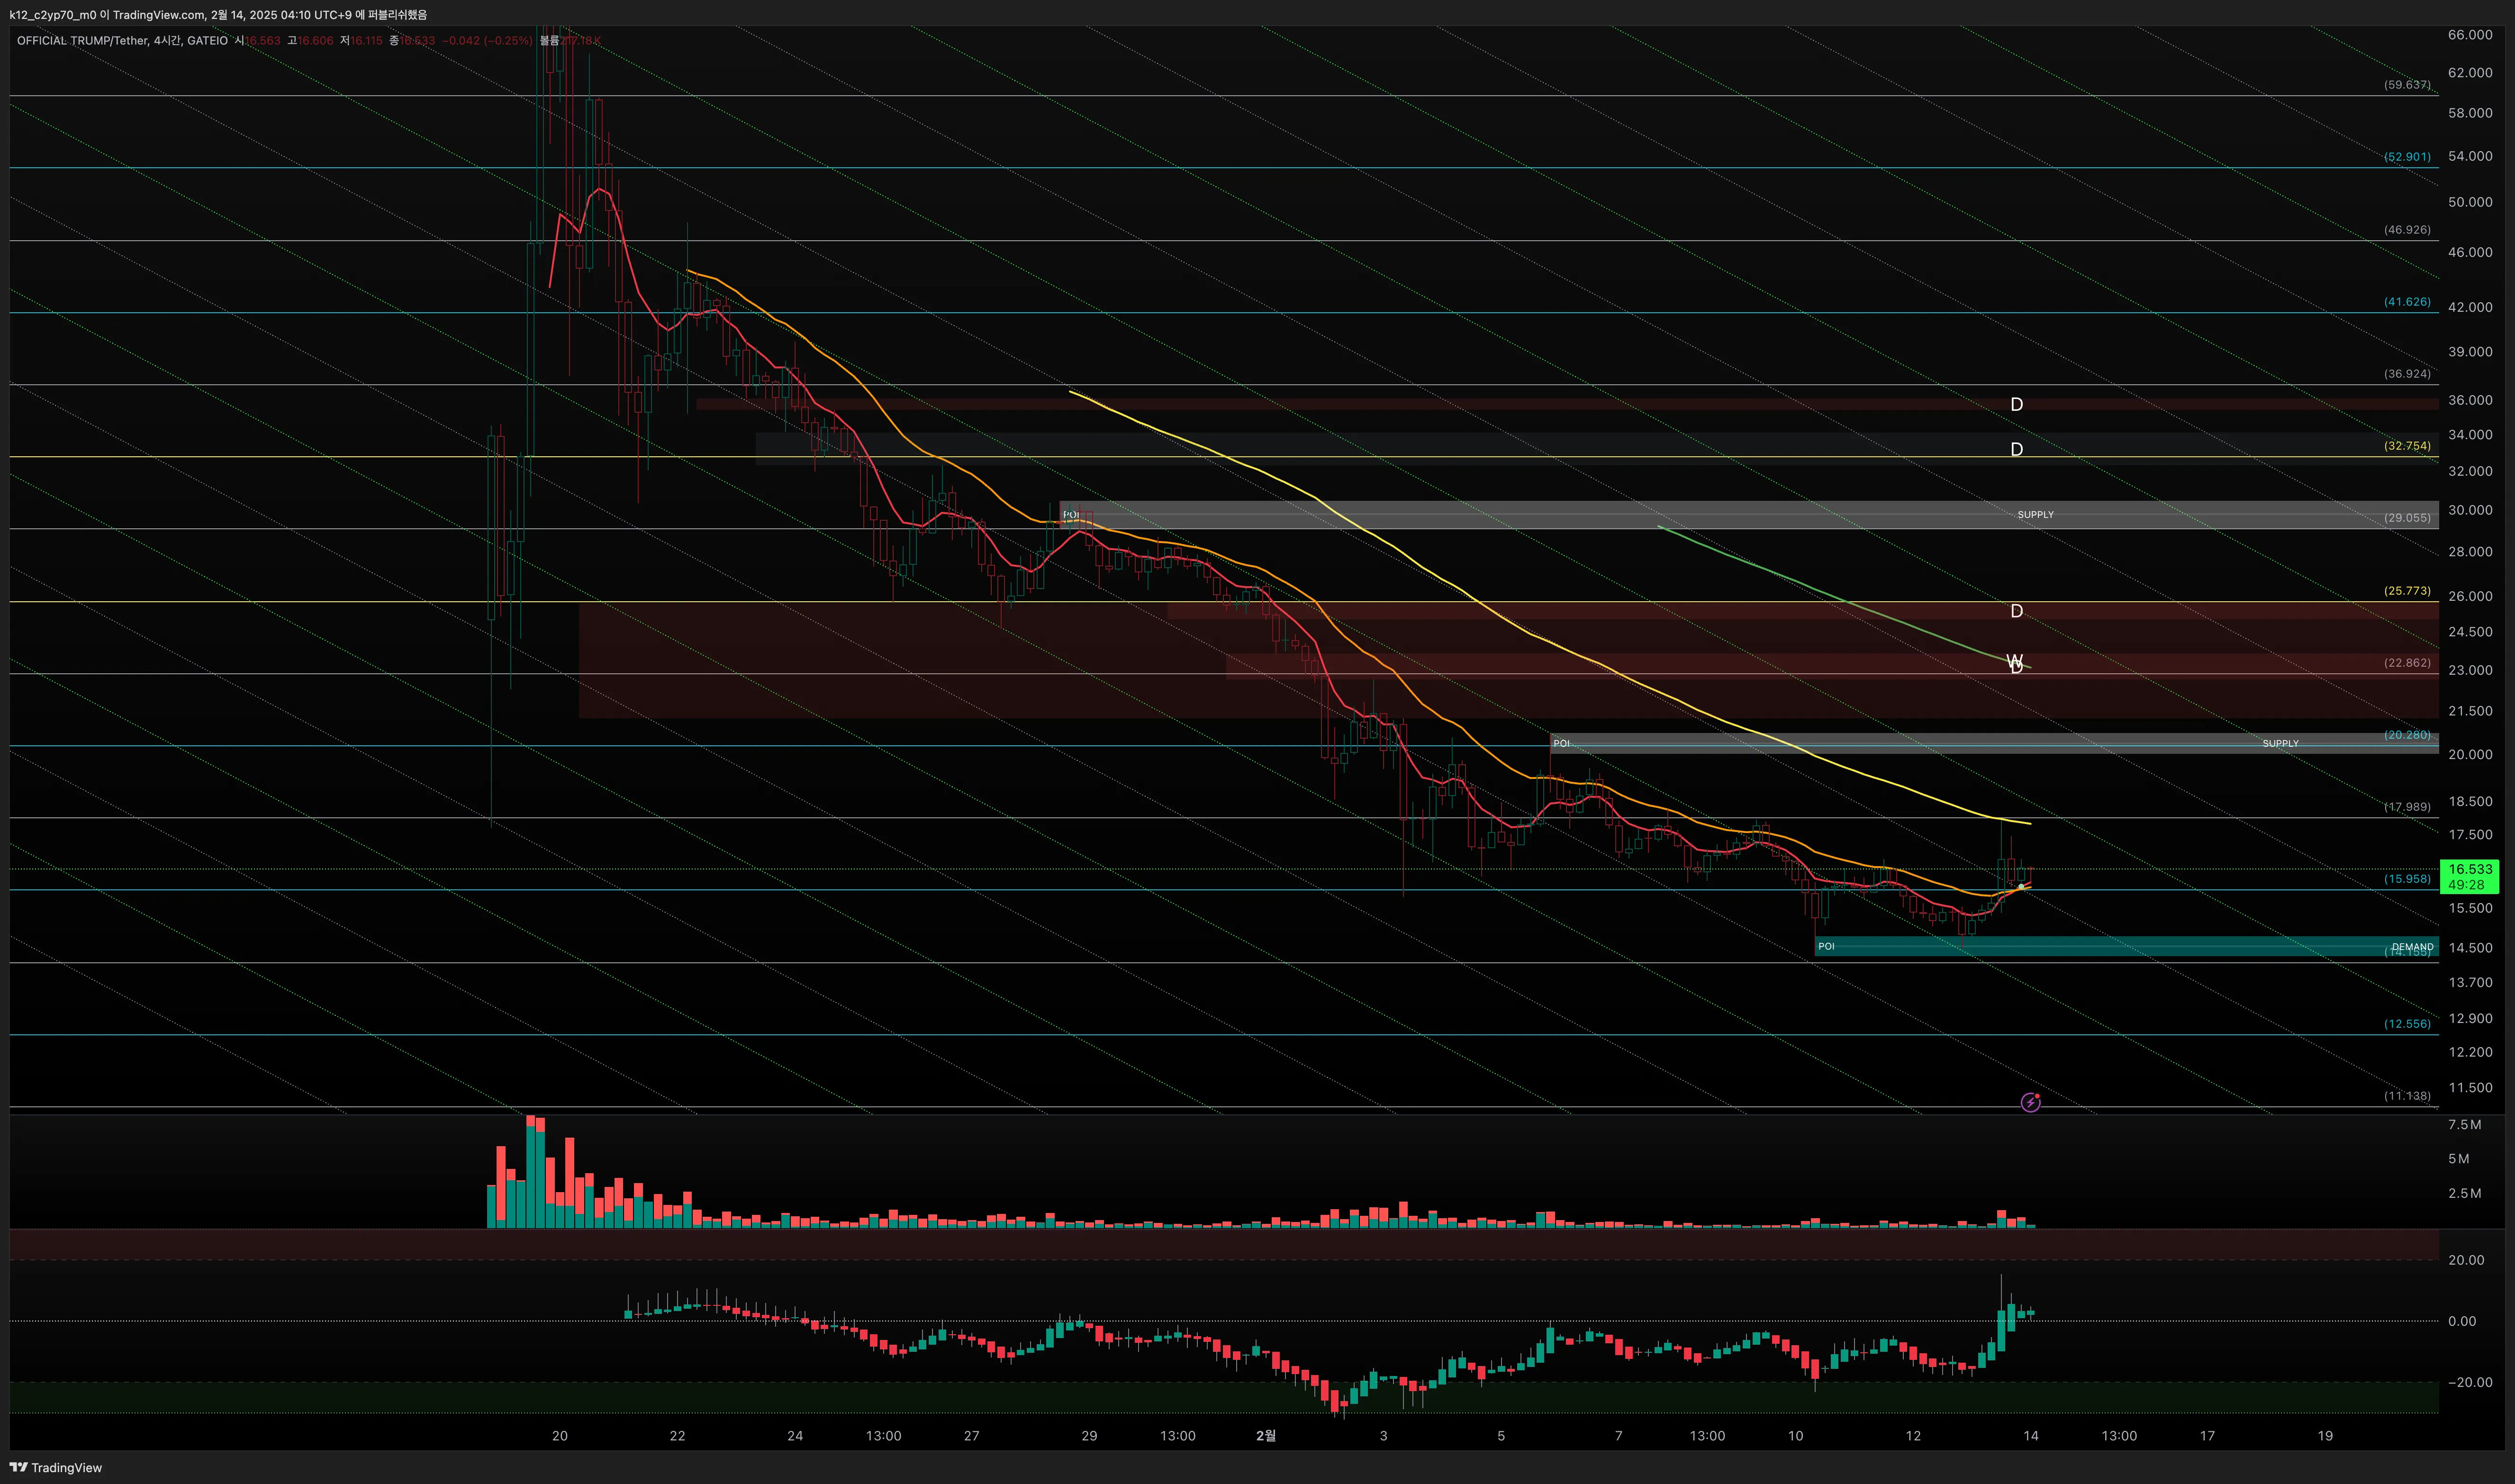The height and width of the screenshot is (1484, 2515).
Task: Click the candle countdown 49:28
Action: (2466, 885)
